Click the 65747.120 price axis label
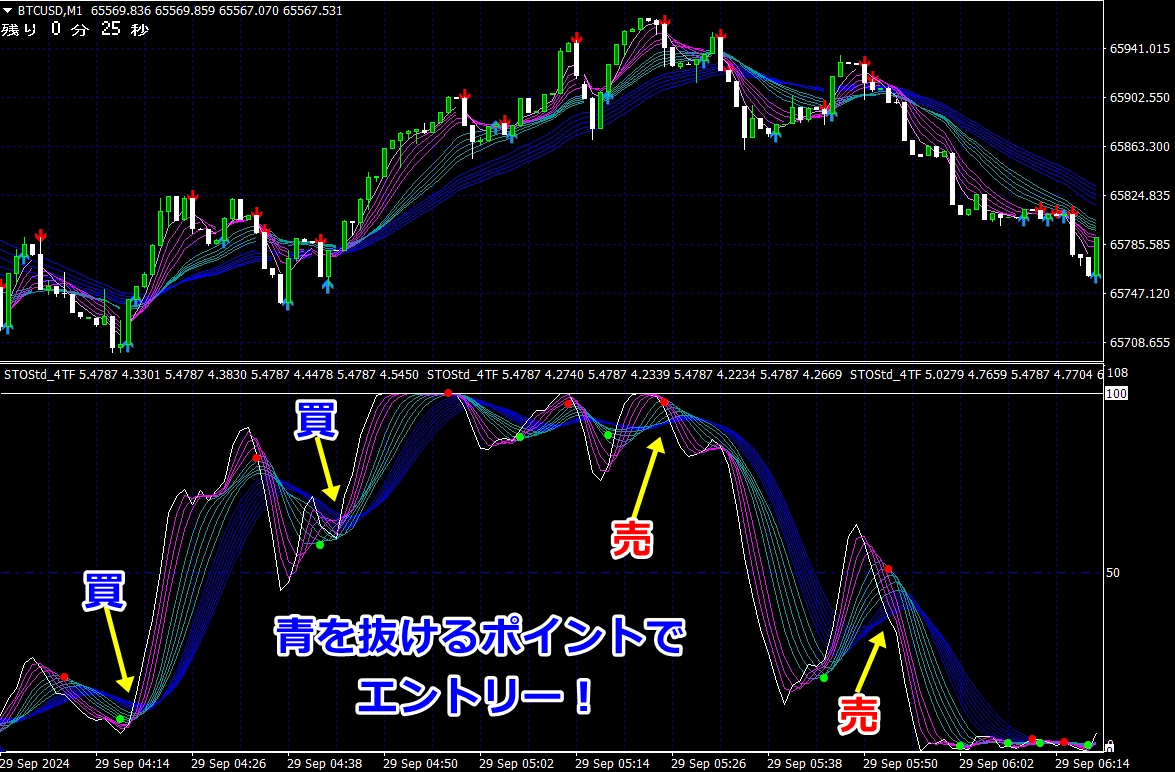The width and height of the screenshot is (1175, 772). pyautogui.click(x=1139, y=293)
